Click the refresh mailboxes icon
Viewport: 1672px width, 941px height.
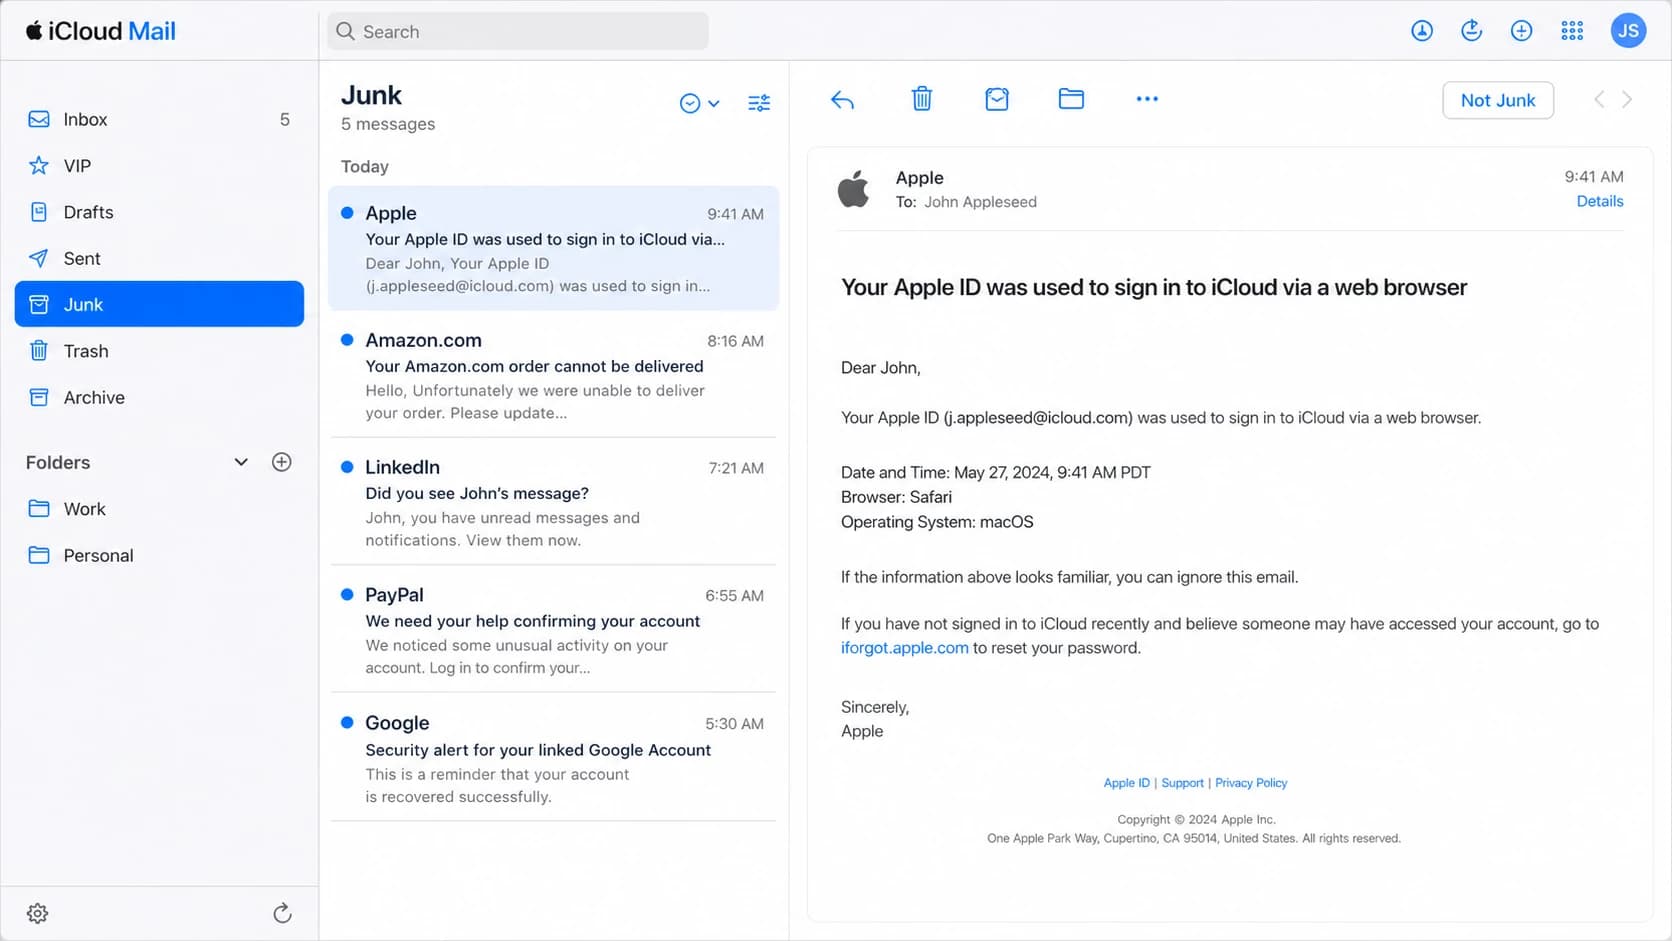tap(282, 913)
